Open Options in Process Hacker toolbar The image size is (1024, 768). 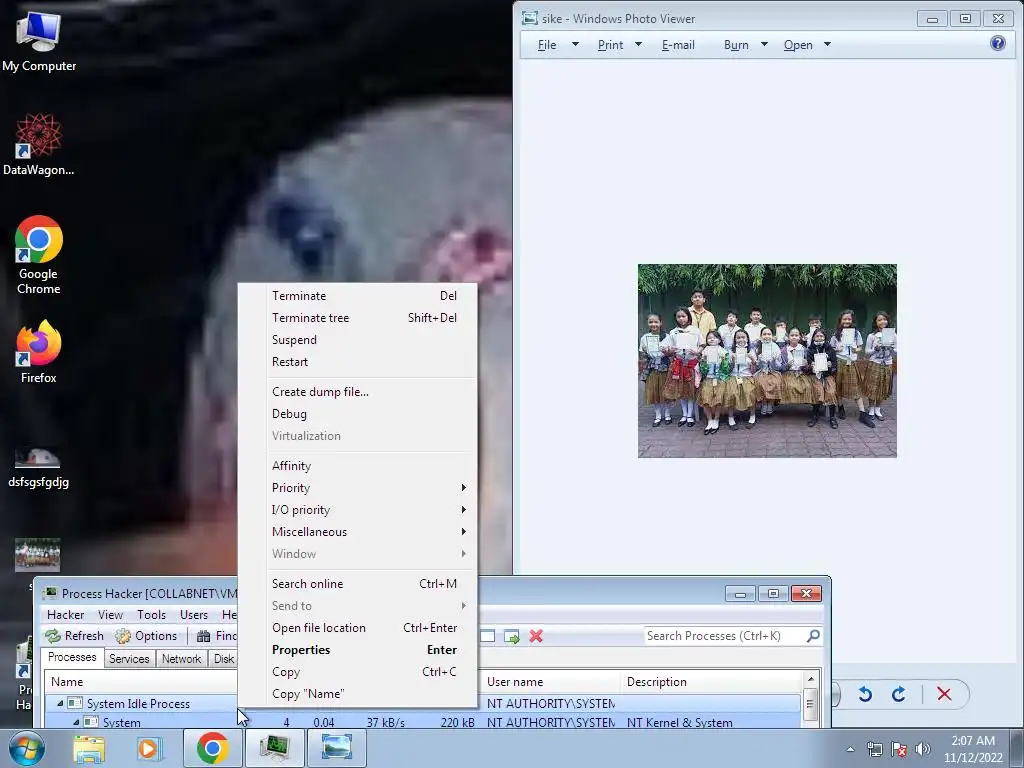[x=146, y=635]
